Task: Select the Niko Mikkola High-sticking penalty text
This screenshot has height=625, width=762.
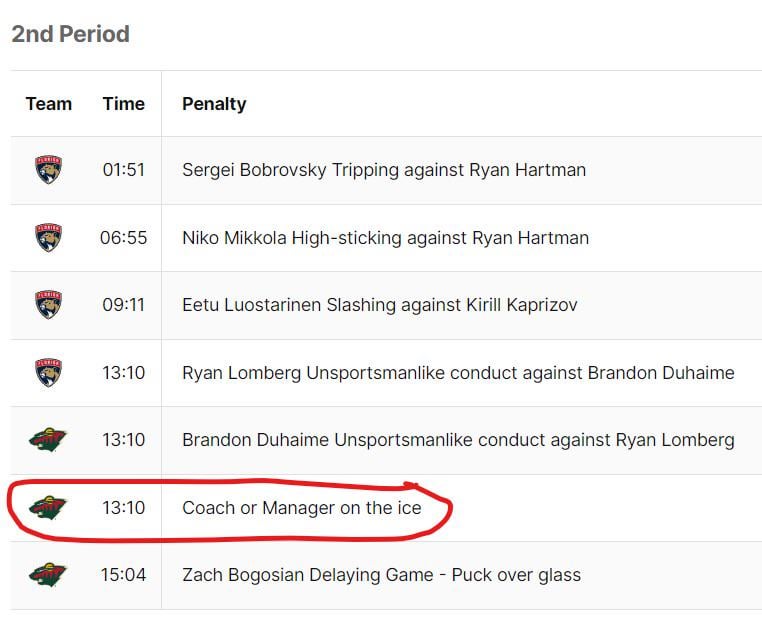Action: 385,238
